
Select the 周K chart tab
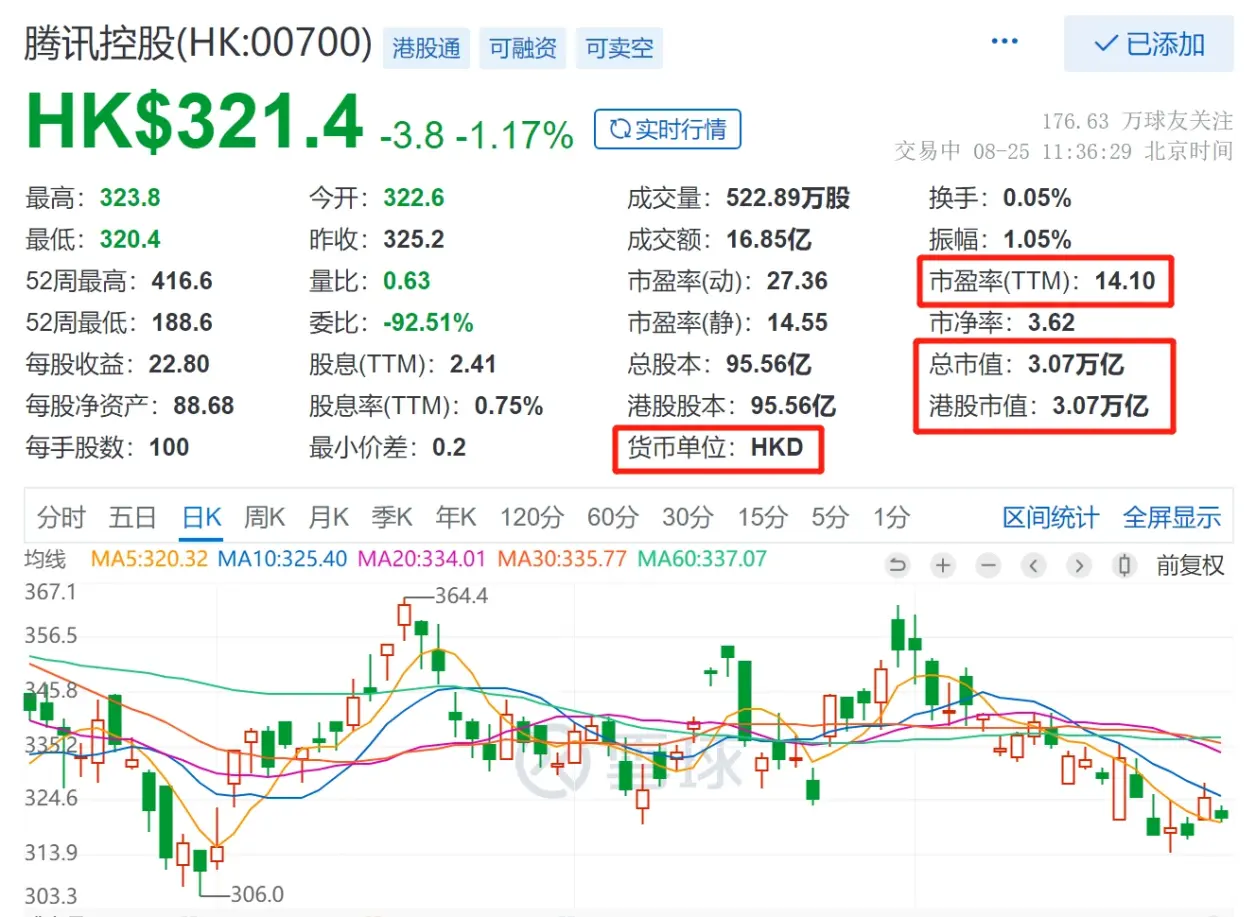point(265,517)
